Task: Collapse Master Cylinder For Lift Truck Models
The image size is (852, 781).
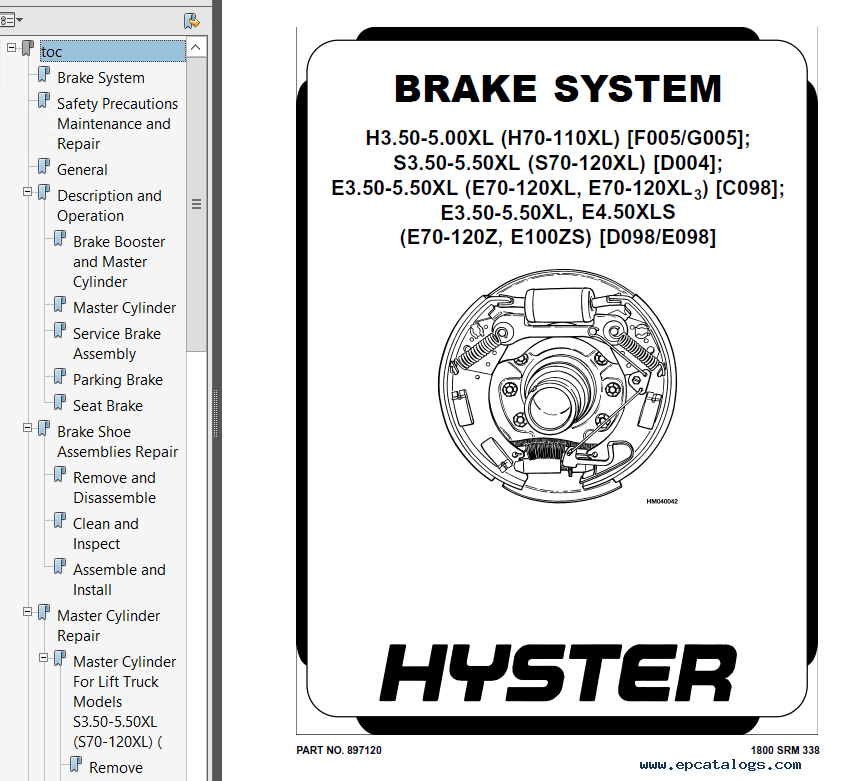Action: (44, 658)
